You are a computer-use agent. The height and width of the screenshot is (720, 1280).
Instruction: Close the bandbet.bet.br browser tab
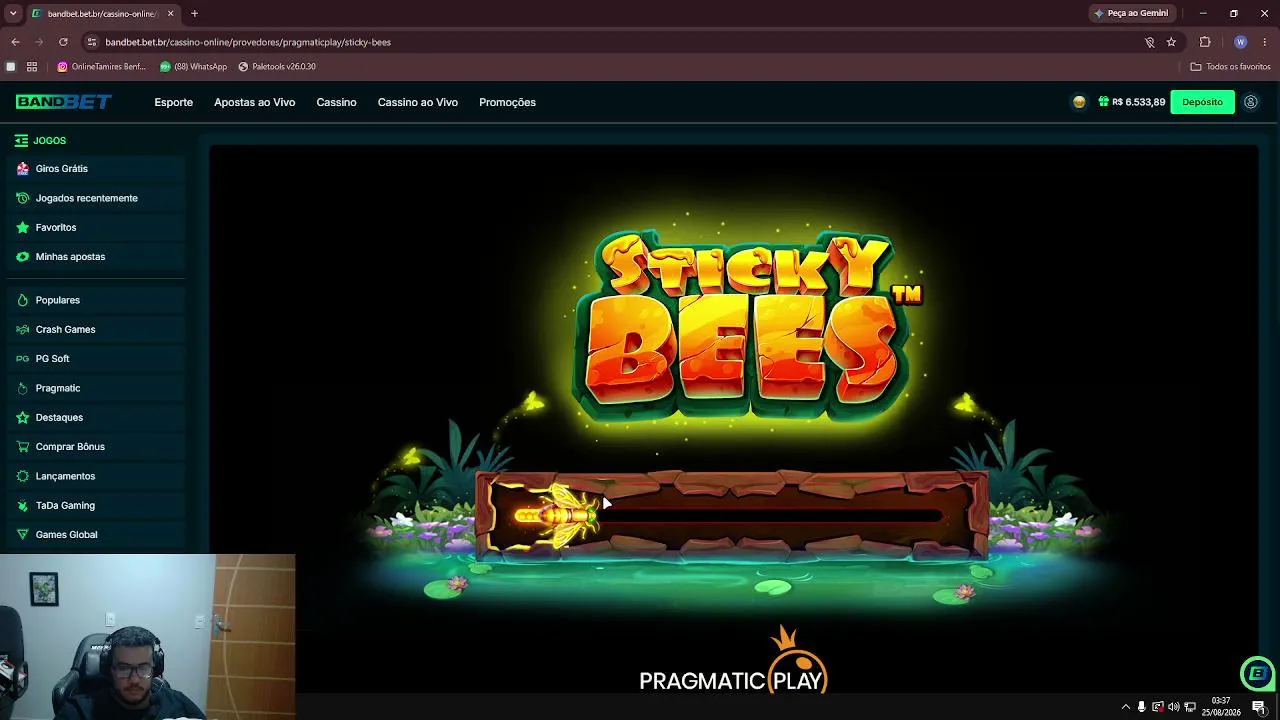pos(170,14)
